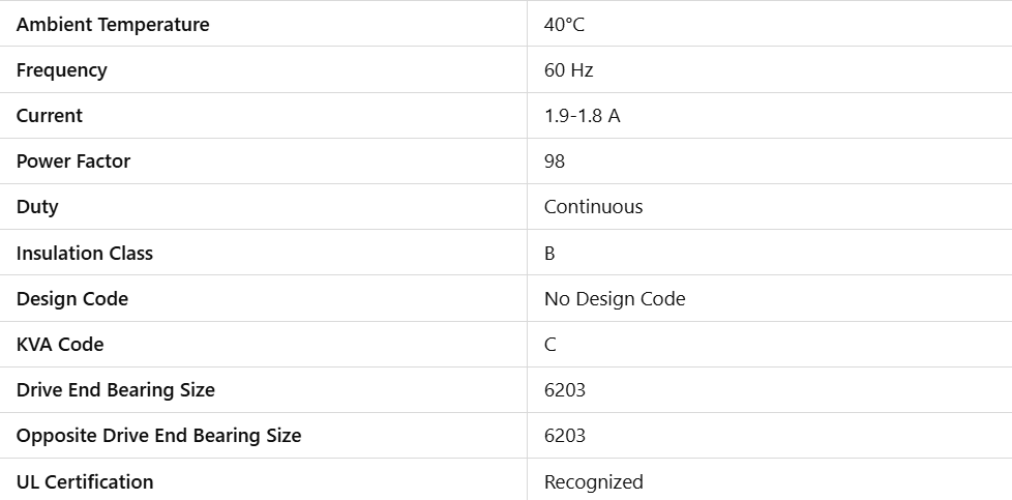Click the Drive End Bearing Size label
Image resolution: width=1012 pixels, height=500 pixels.
pos(115,390)
